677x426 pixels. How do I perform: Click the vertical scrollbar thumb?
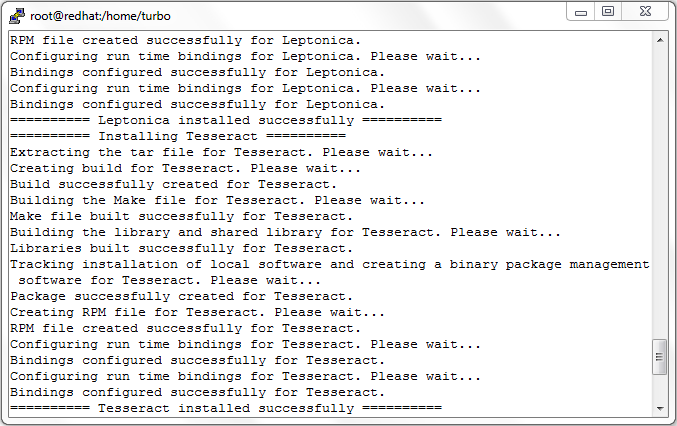click(x=660, y=357)
